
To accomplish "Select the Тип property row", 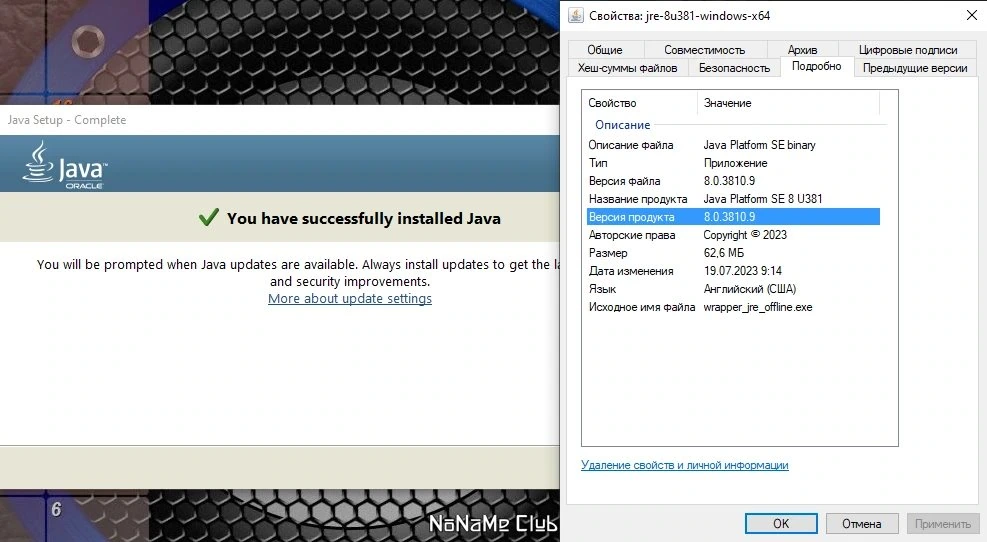I will point(733,163).
